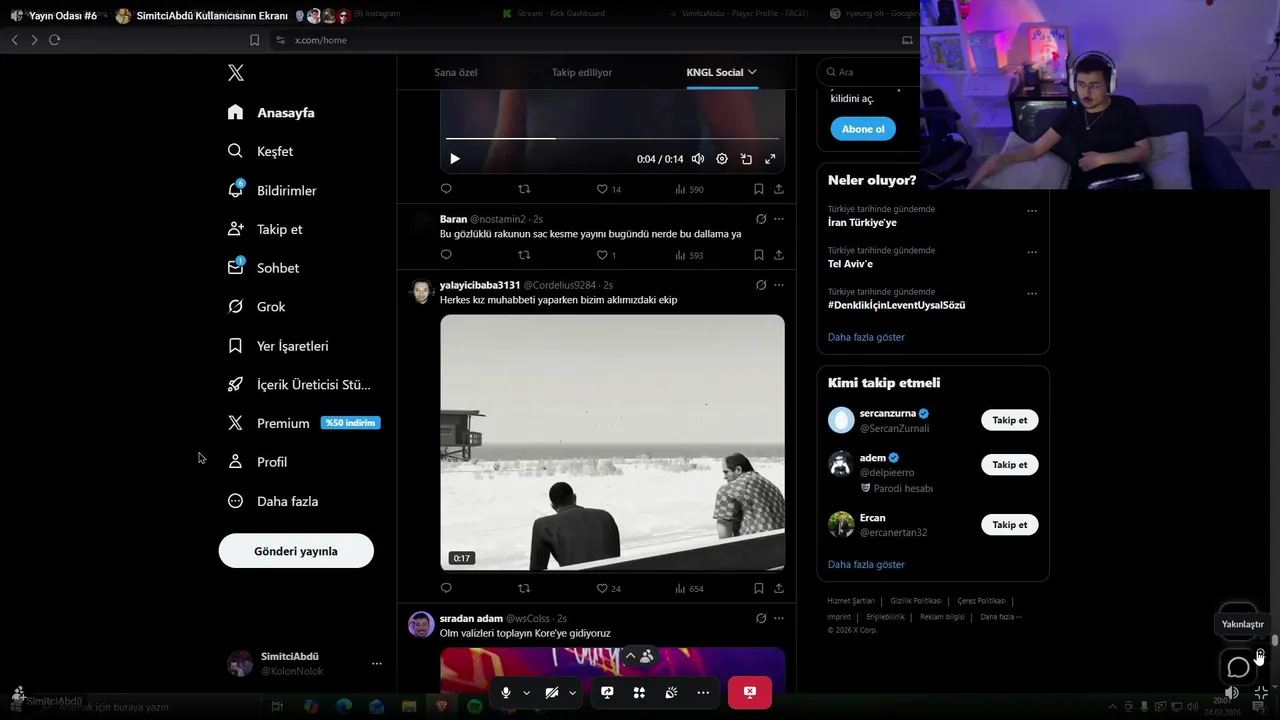The height and width of the screenshot is (720, 1280).
Task: Reply to yalayicibaba3131's post
Action: tap(446, 589)
